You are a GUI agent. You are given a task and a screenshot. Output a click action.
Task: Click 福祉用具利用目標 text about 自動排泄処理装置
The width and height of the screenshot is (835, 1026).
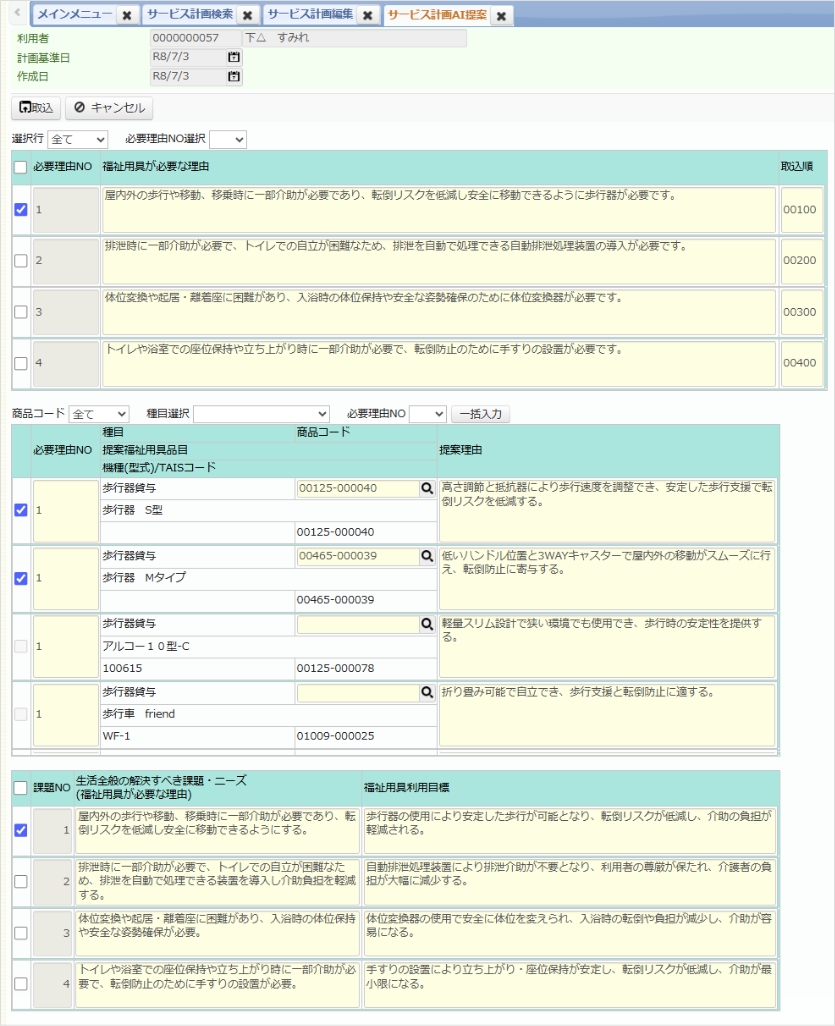click(570, 881)
